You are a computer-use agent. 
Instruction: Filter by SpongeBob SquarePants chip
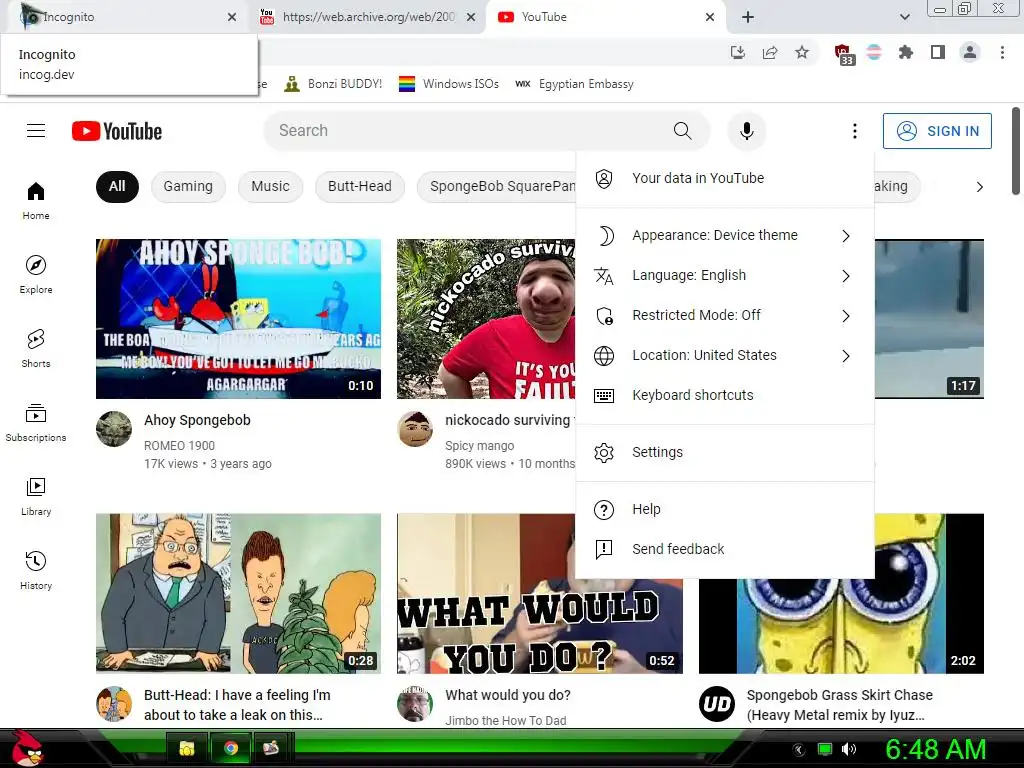(x=497, y=186)
